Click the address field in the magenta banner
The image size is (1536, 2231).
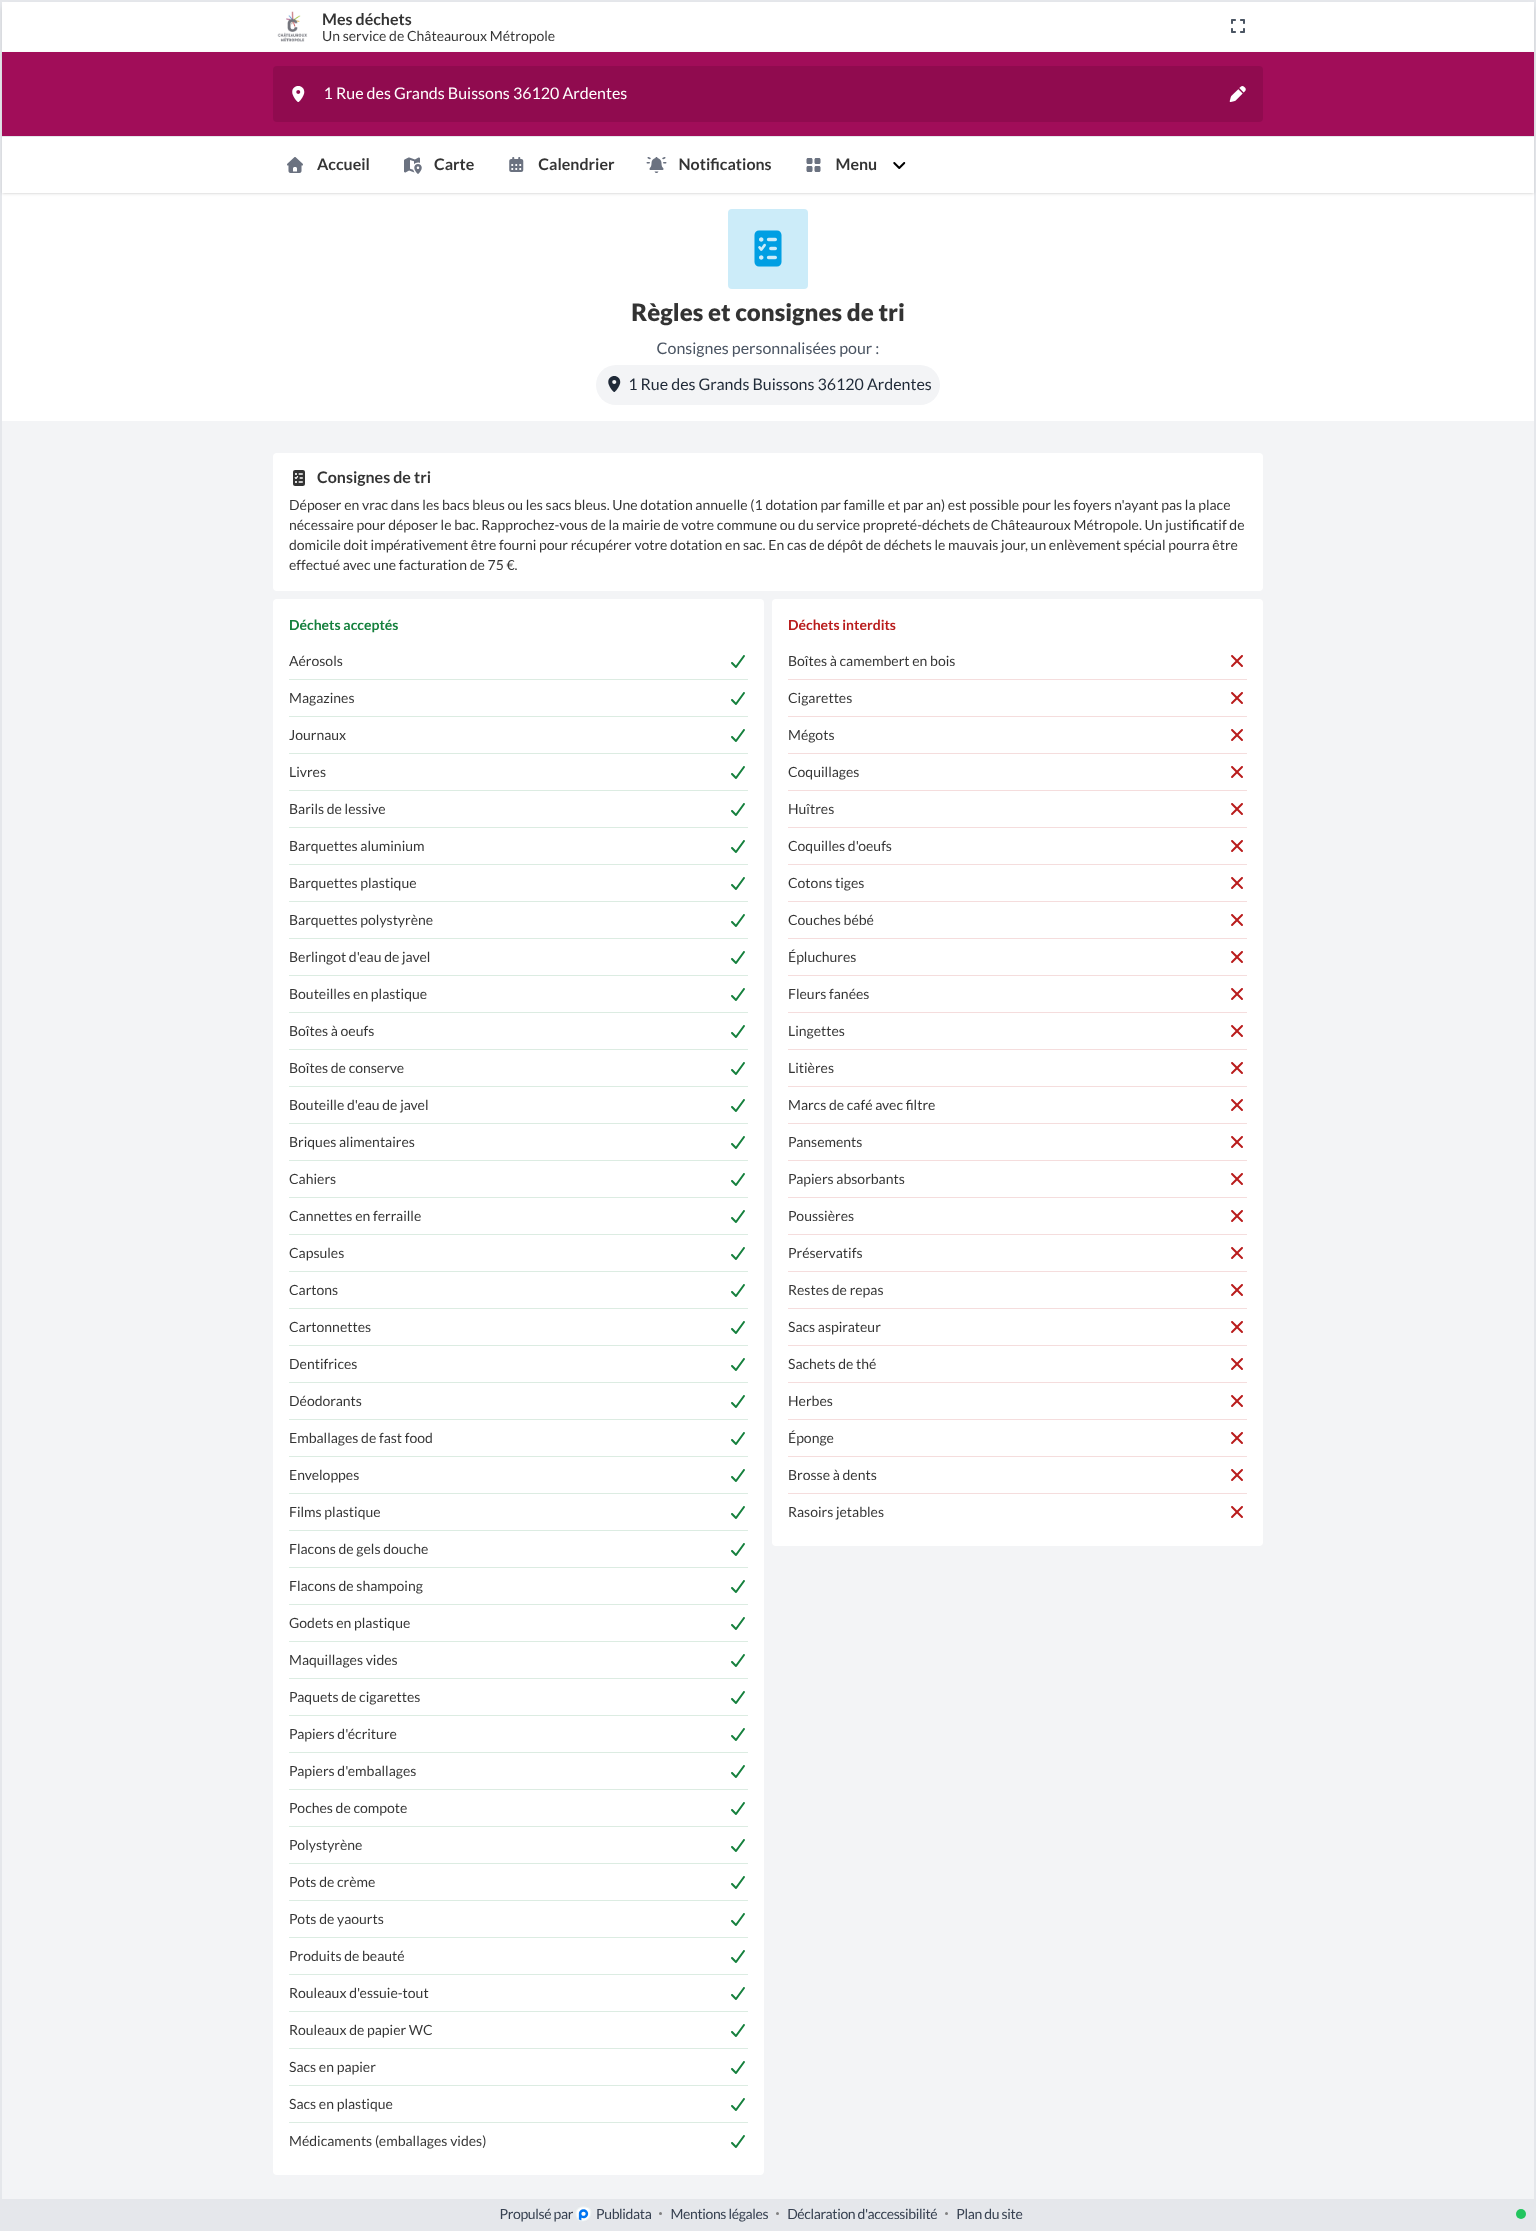click(x=768, y=94)
